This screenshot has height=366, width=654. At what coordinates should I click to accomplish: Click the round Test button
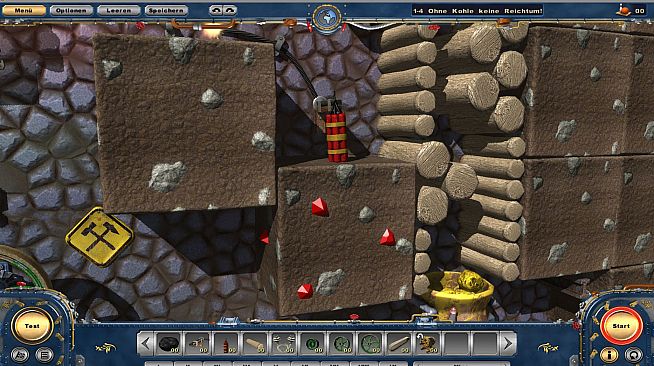pyautogui.click(x=32, y=326)
